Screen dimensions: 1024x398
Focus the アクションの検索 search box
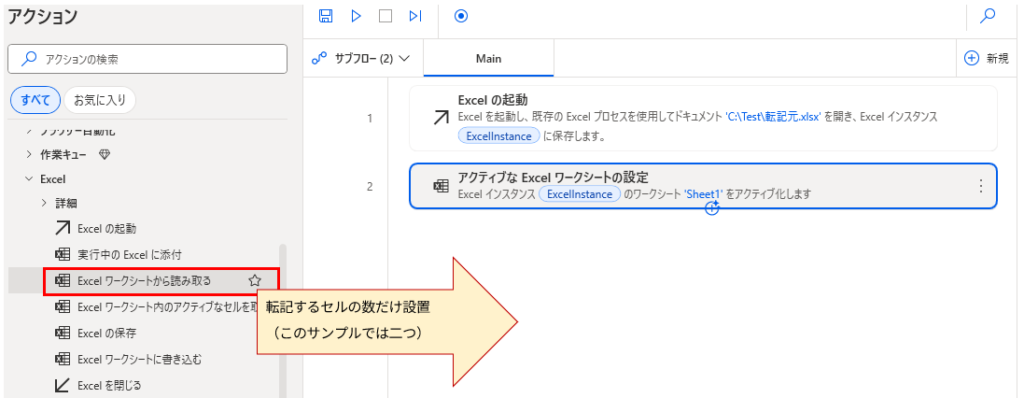coord(148,59)
